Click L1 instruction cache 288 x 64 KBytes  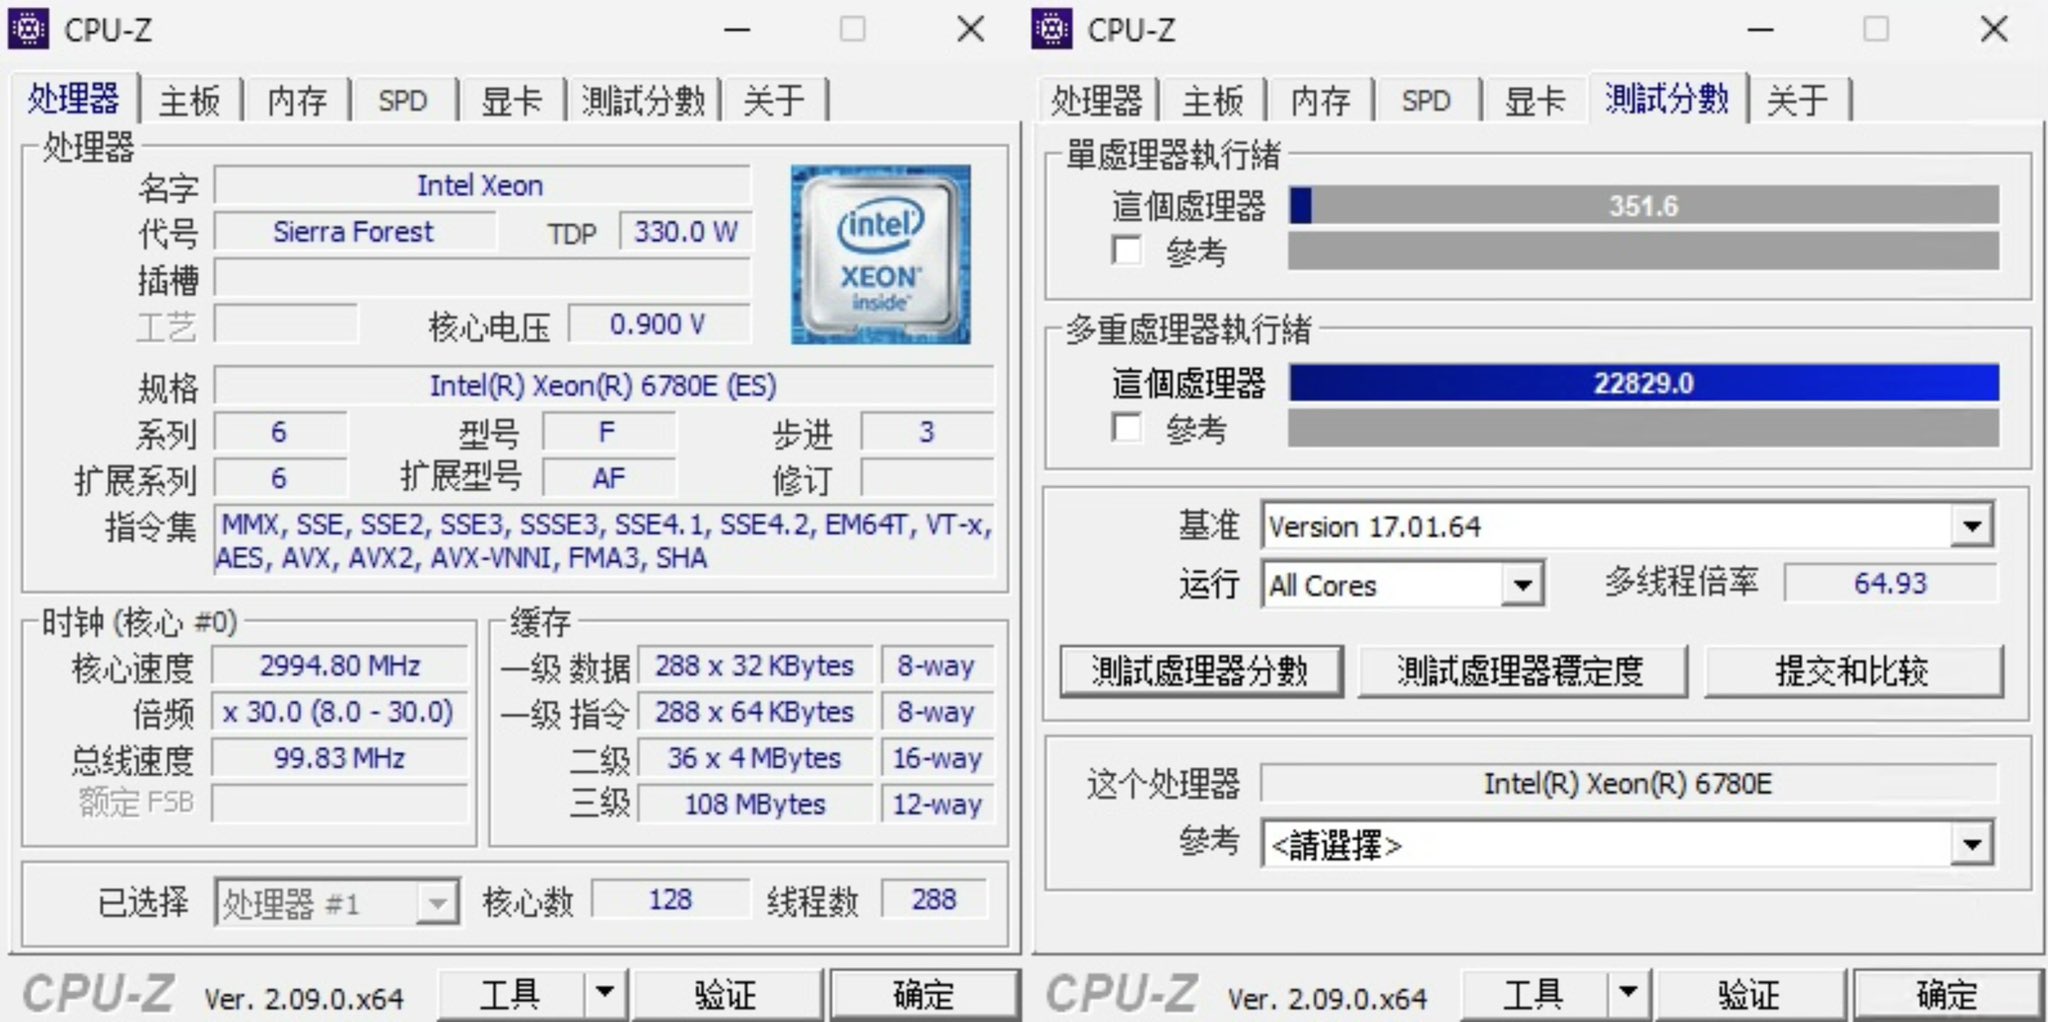point(755,712)
